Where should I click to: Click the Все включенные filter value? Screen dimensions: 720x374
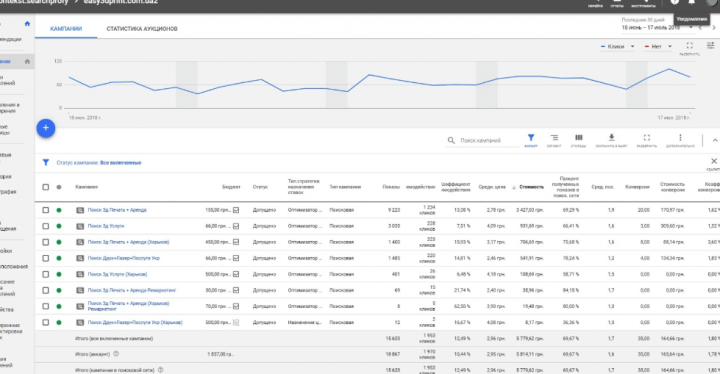coord(121,163)
